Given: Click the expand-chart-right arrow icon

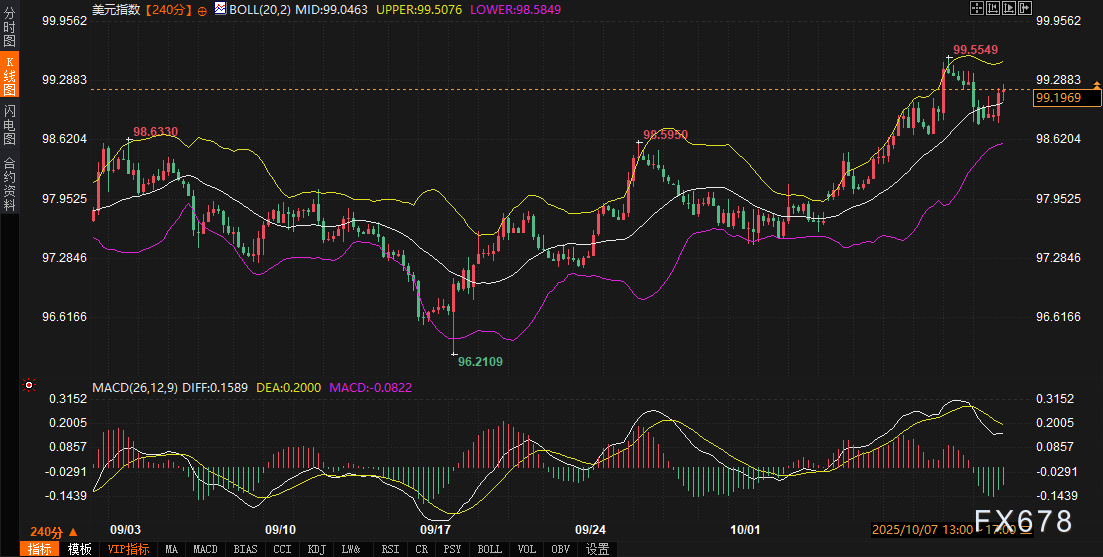Looking at the screenshot, I should (1023, 8).
